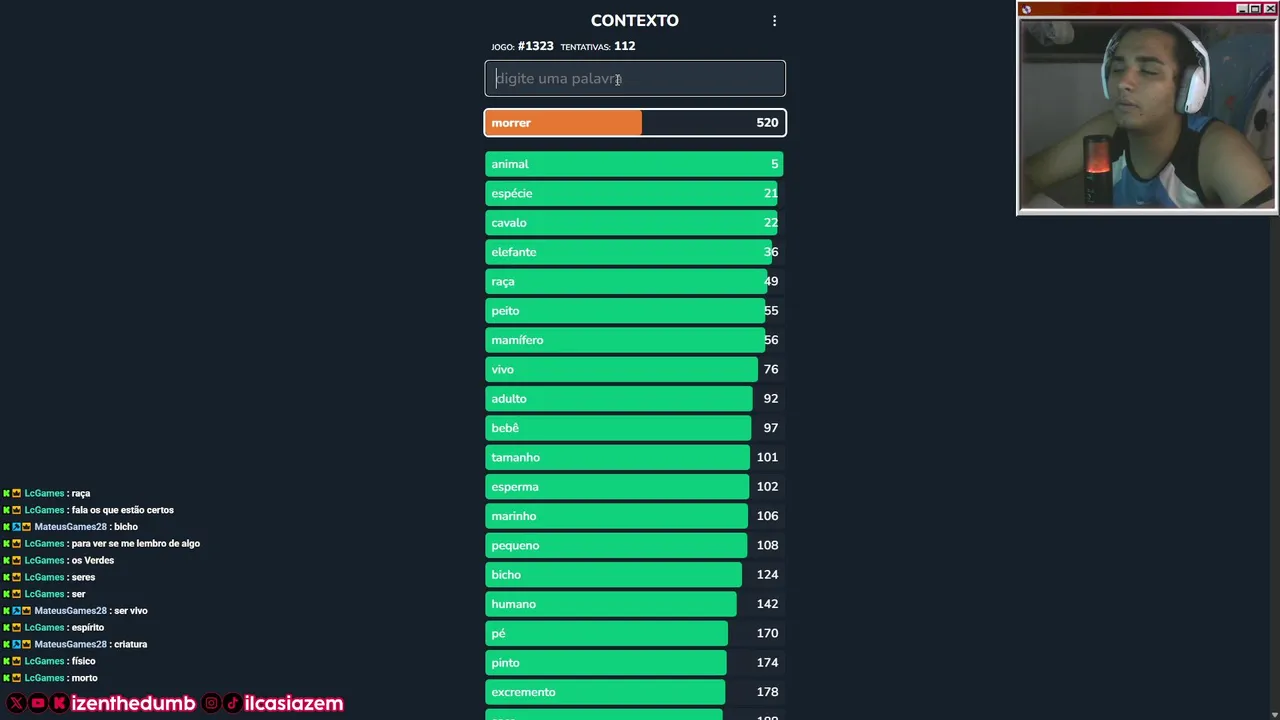Click MateusGames28's 'criatura' chat message
The height and width of the screenshot is (720, 1280).
(x=130, y=644)
